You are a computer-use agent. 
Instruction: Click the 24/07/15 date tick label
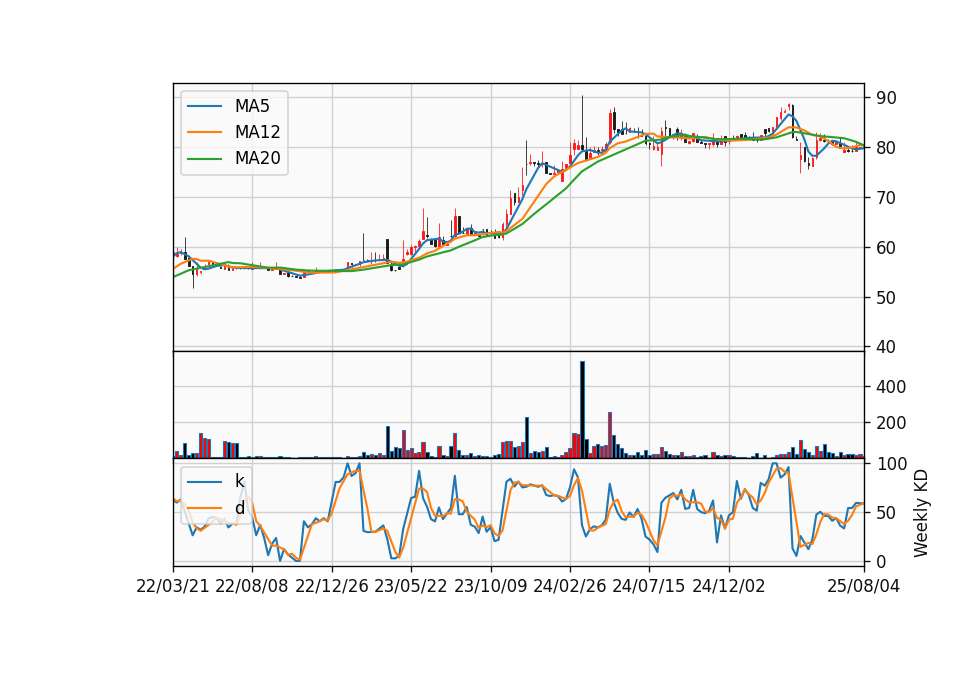(x=649, y=586)
